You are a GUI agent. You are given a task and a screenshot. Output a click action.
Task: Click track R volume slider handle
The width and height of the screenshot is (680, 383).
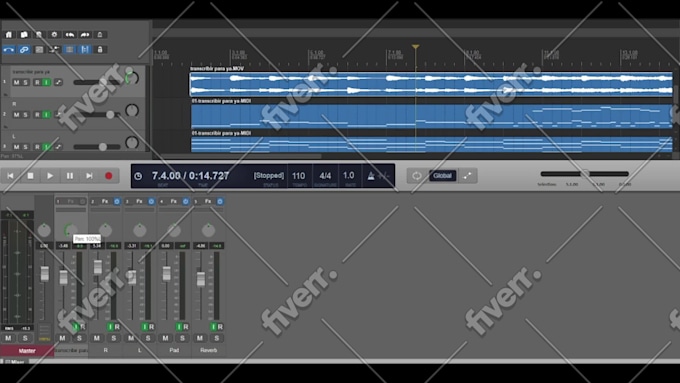[110, 115]
